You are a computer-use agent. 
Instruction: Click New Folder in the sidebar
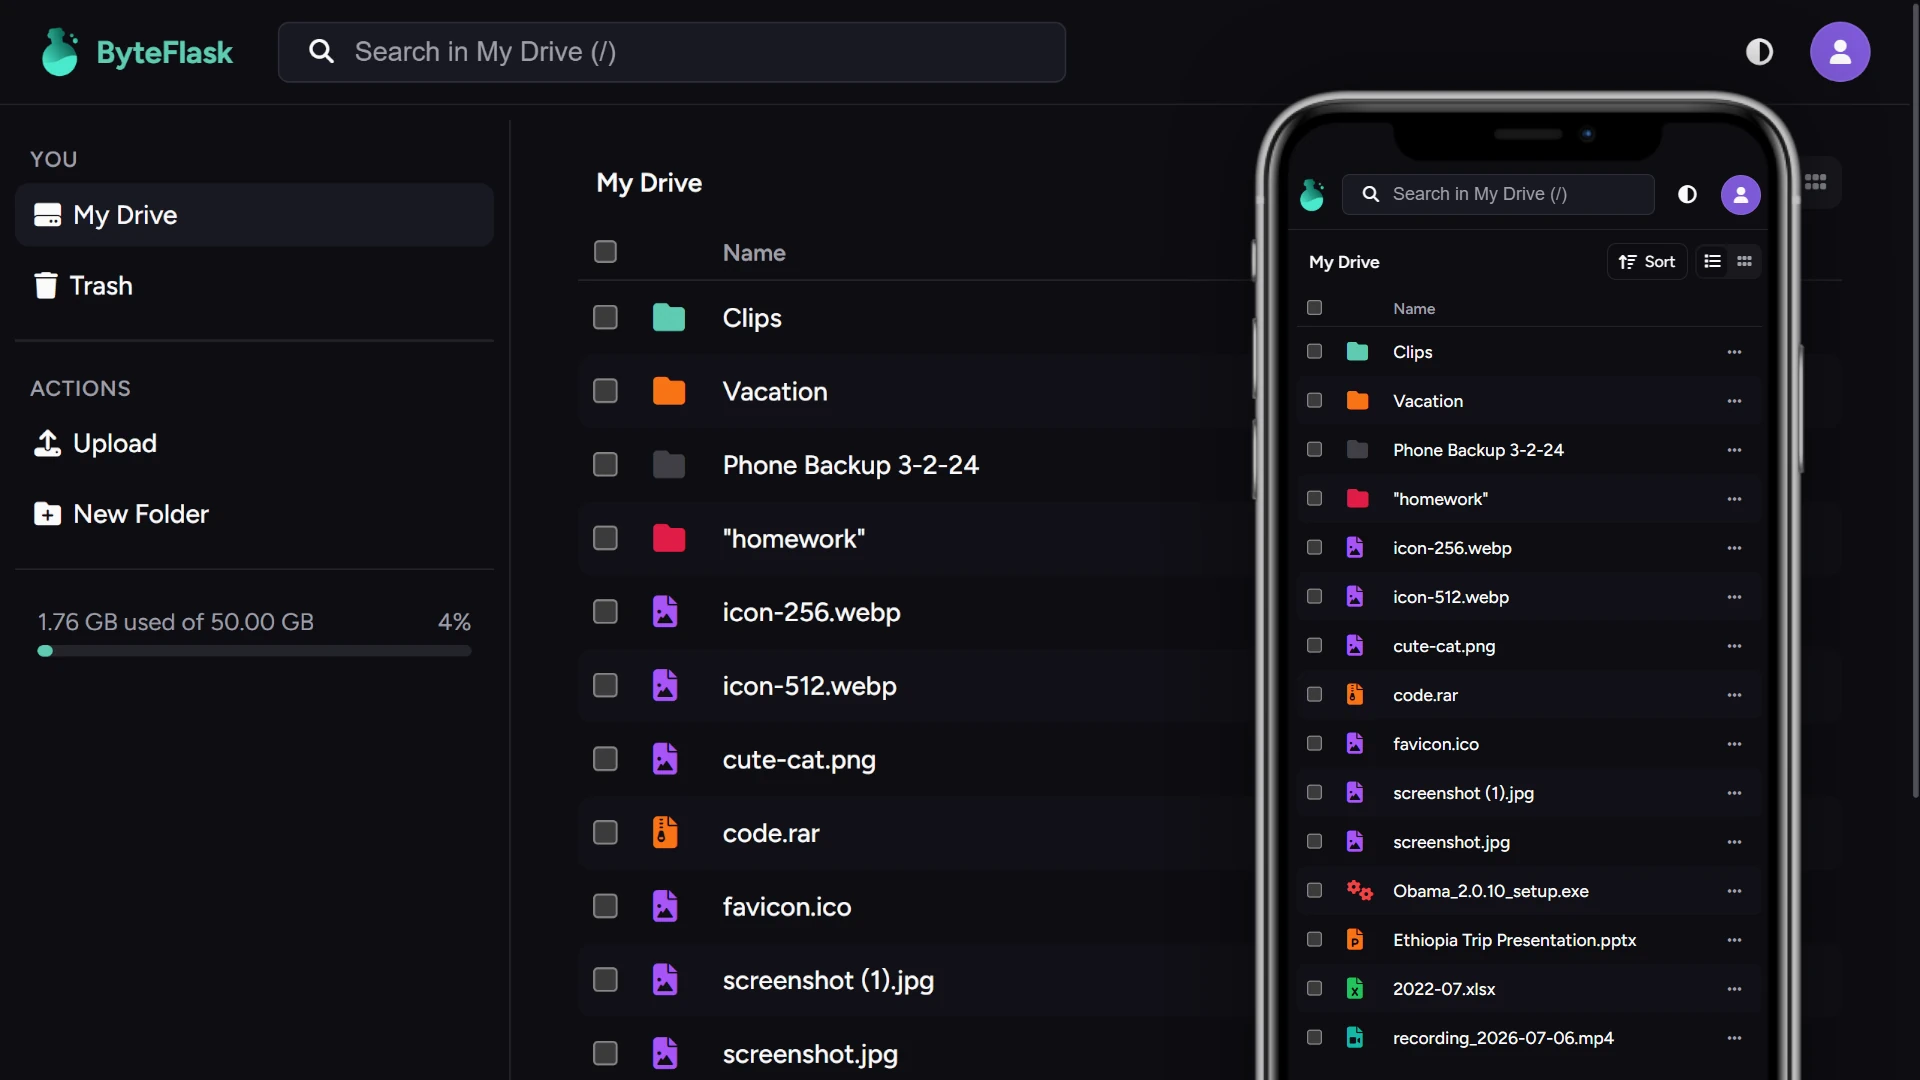tap(254, 514)
